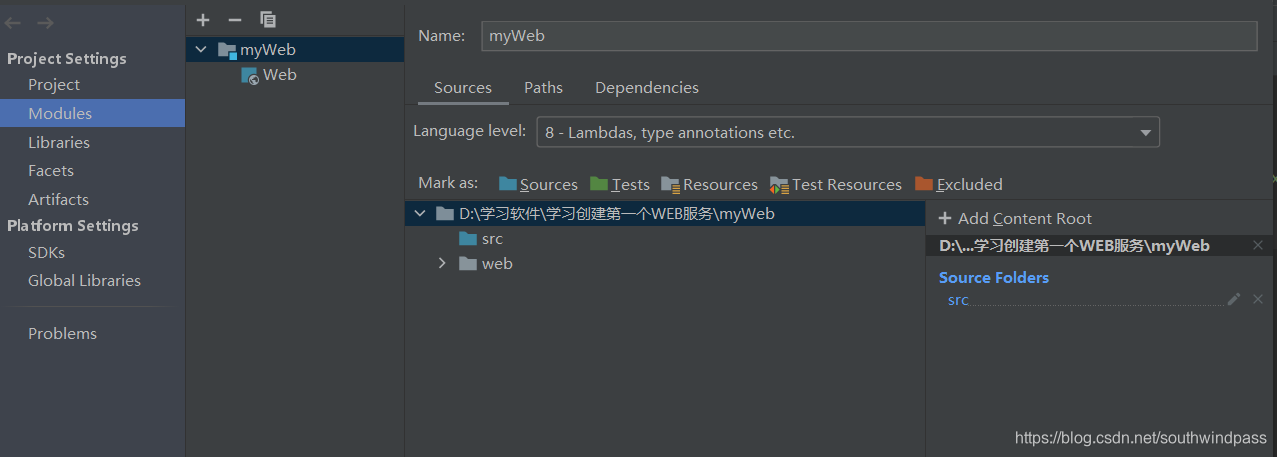Mark folder as Resources
Screen dimensions: 1277x457
pyautogui.click(x=709, y=184)
